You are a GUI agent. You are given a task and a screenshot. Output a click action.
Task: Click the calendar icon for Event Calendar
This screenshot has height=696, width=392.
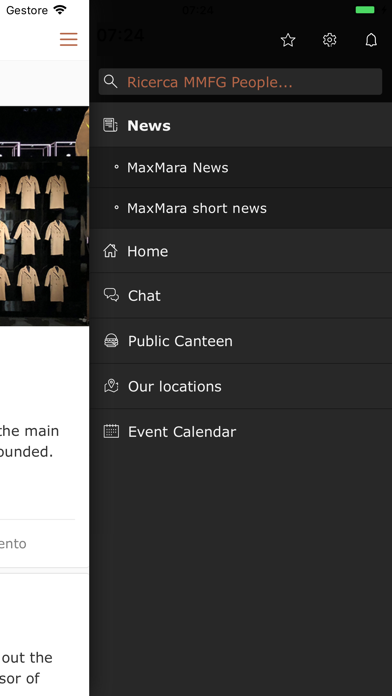point(111,431)
